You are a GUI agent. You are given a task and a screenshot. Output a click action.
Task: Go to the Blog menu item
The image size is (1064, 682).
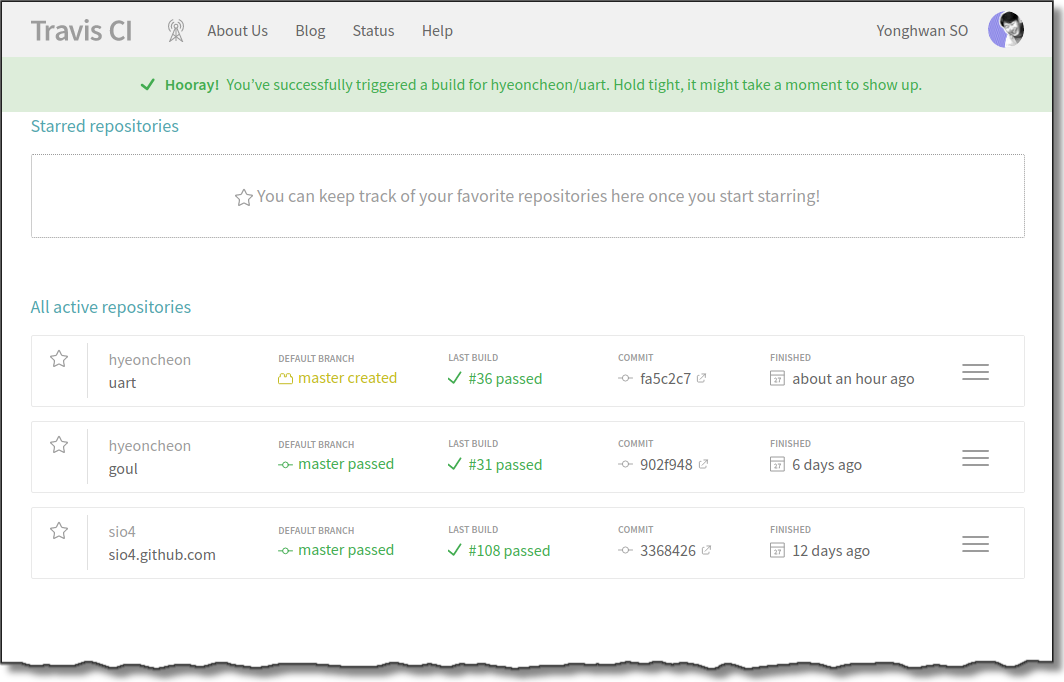310,31
